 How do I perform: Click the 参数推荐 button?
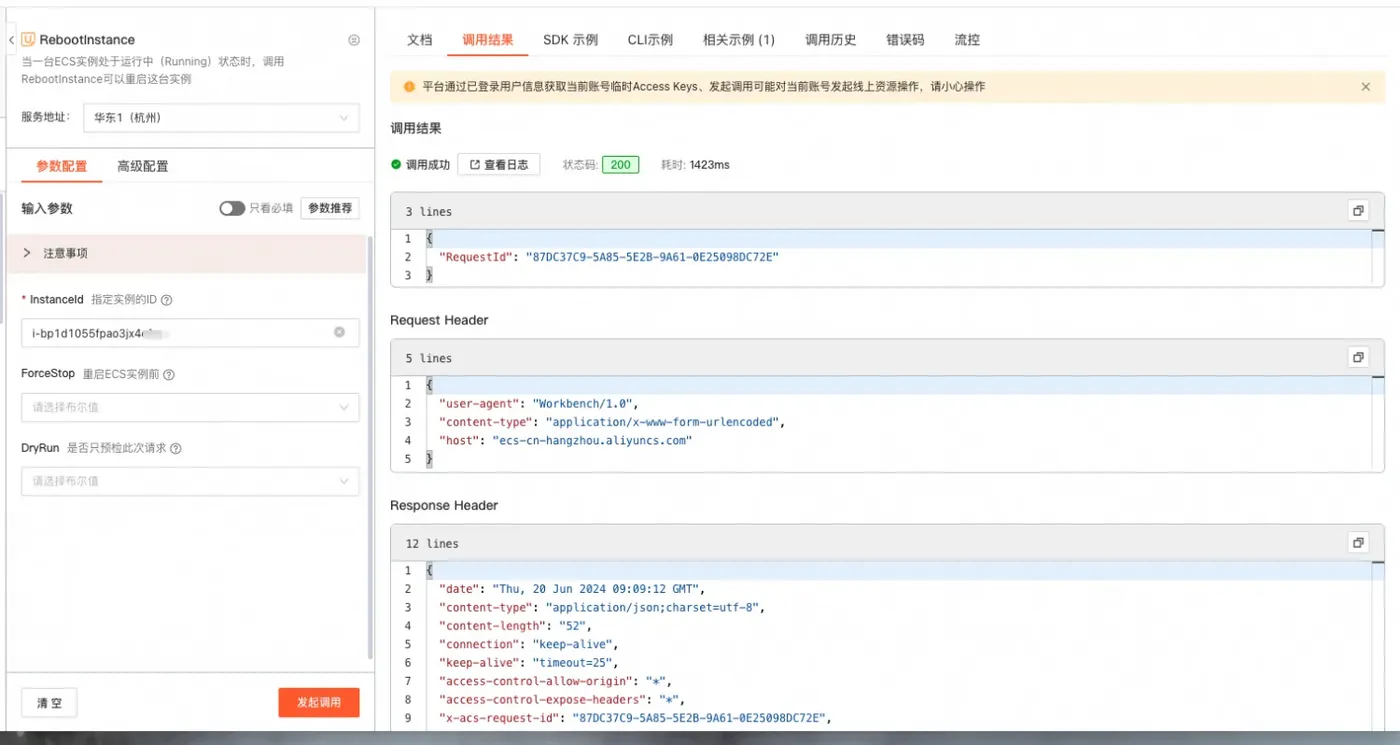click(330, 208)
